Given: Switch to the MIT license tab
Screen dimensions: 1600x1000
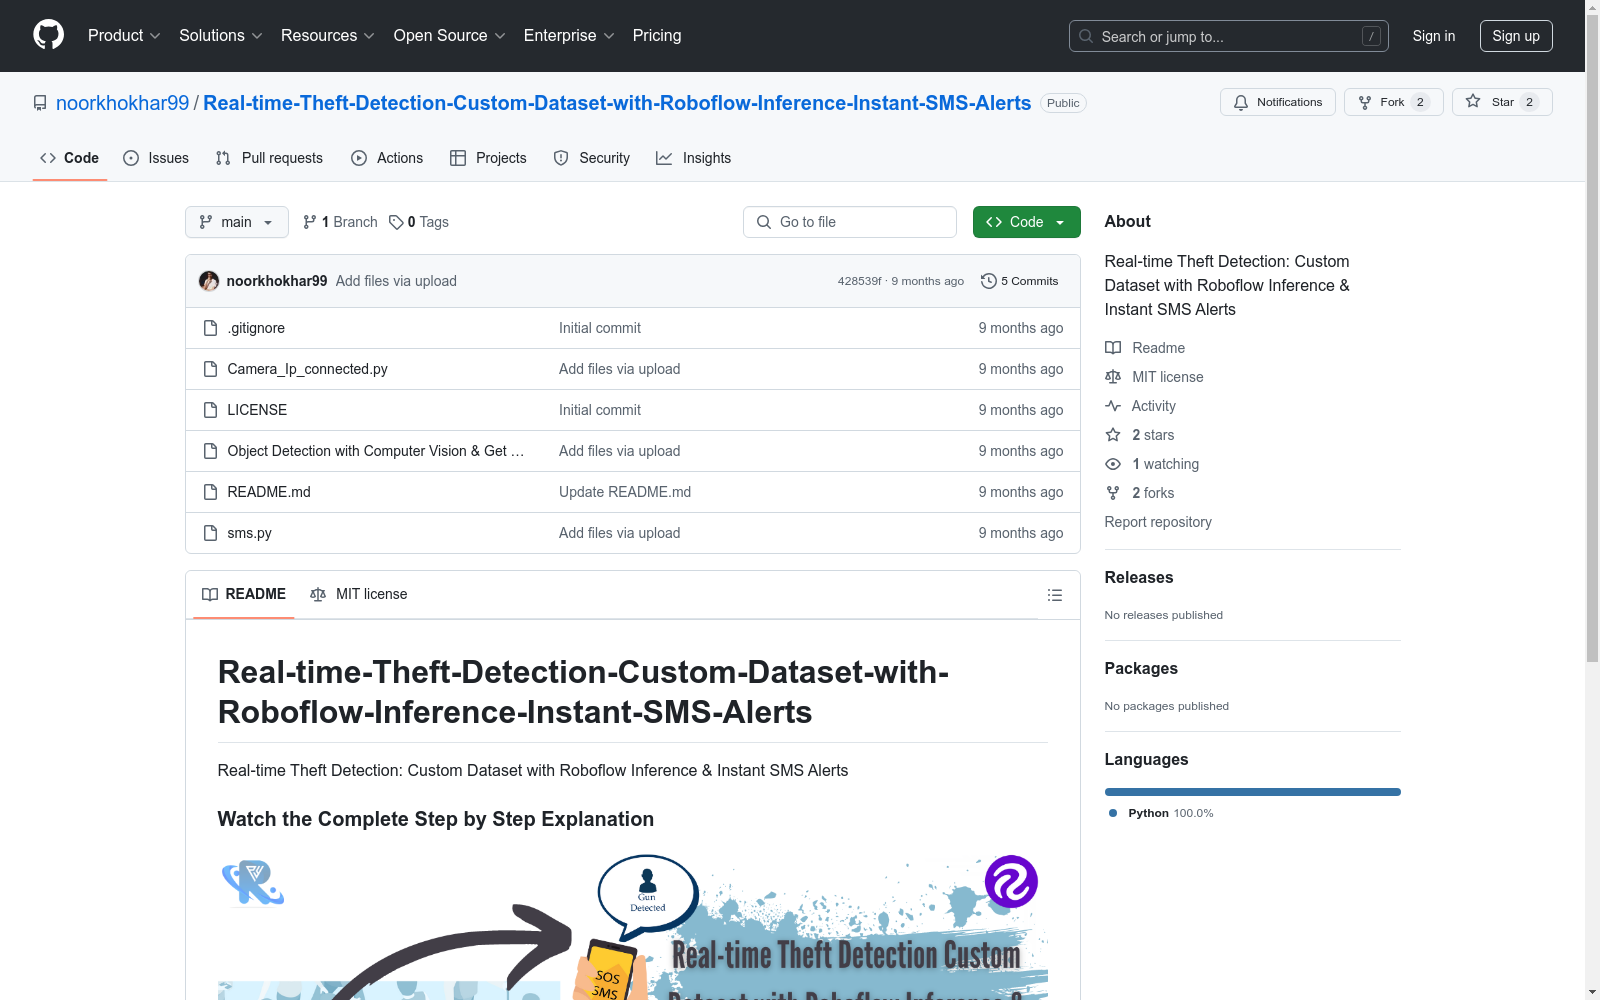Looking at the screenshot, I should click(359, 594).
